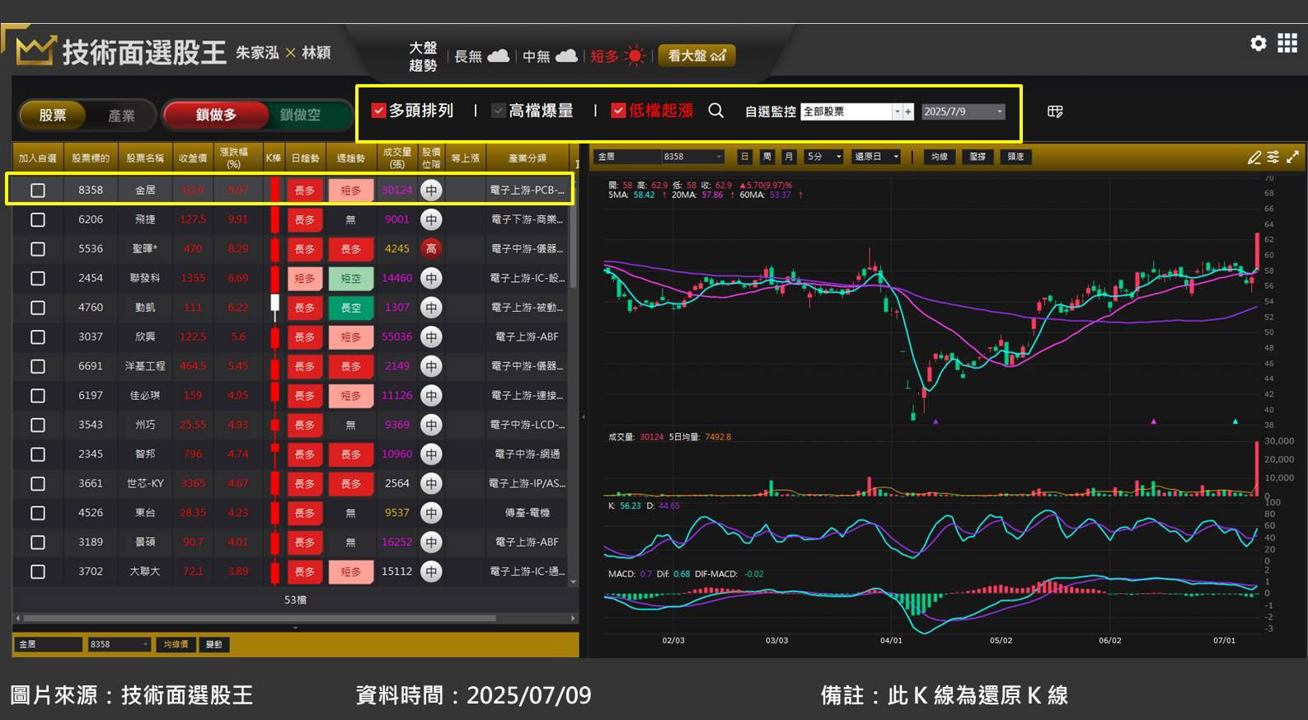Viewport: 1308px width, 720px height.
Task: Collapse the stock list splitter arrow
Action: click(583, 418)
